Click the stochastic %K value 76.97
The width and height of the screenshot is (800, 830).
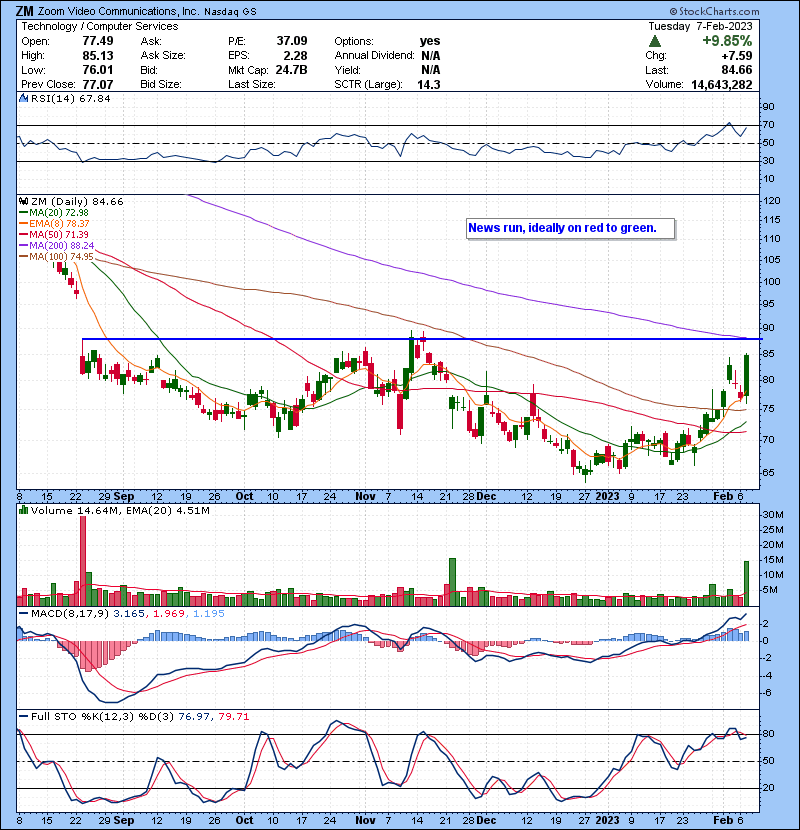(x=194, y=717)
